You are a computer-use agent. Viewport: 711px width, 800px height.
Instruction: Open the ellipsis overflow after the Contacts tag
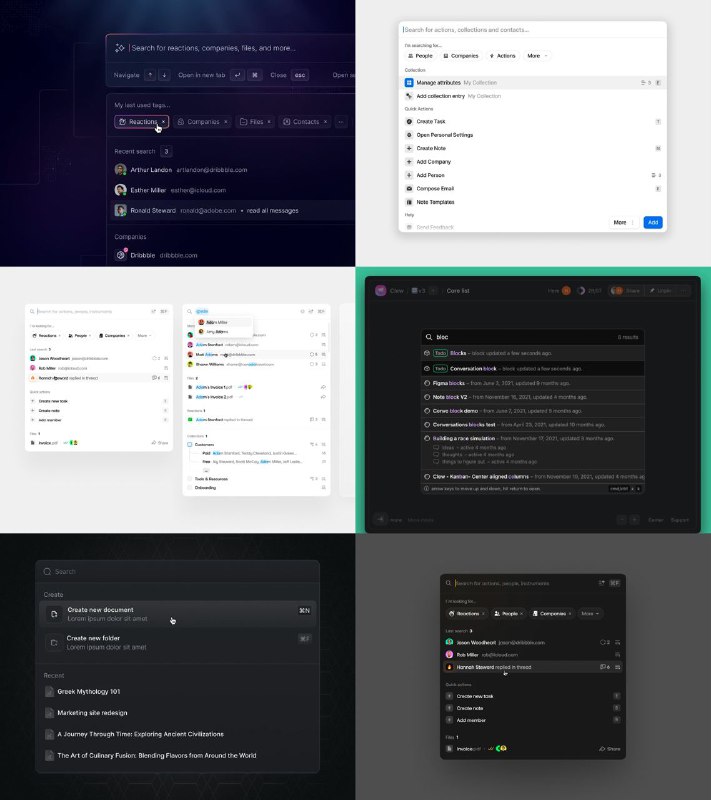341,122
